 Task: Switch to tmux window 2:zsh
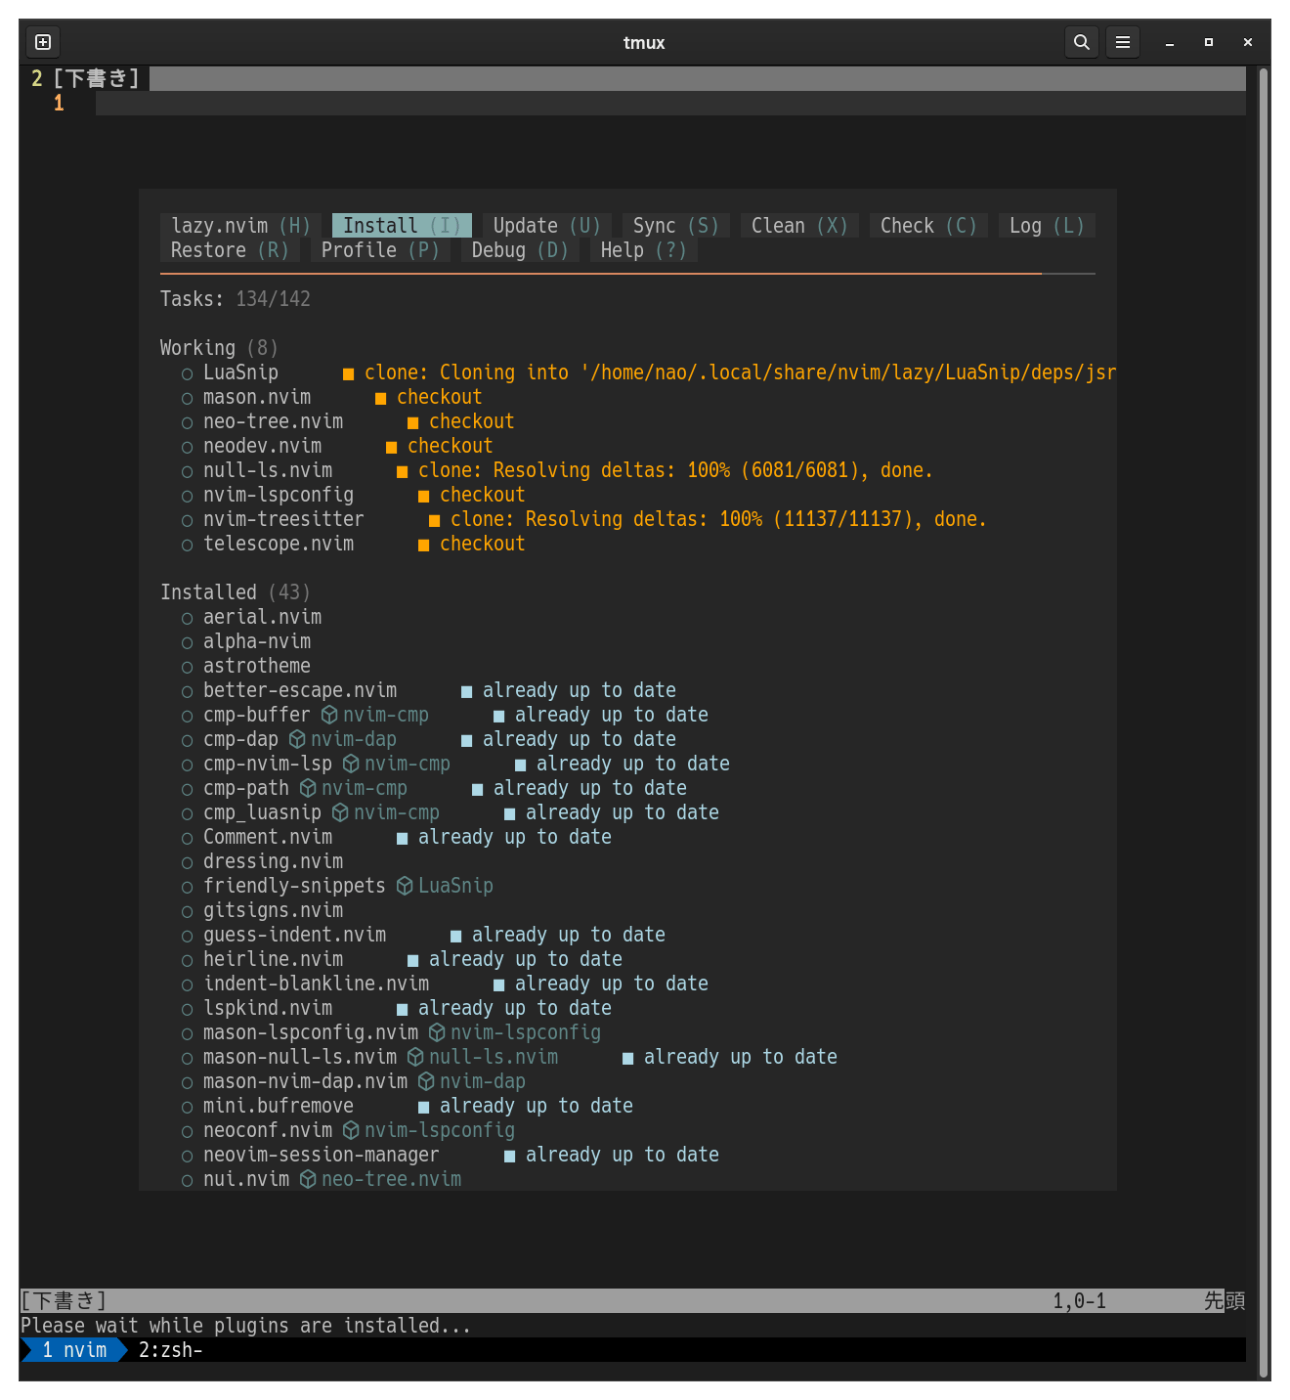[170, 1351]
